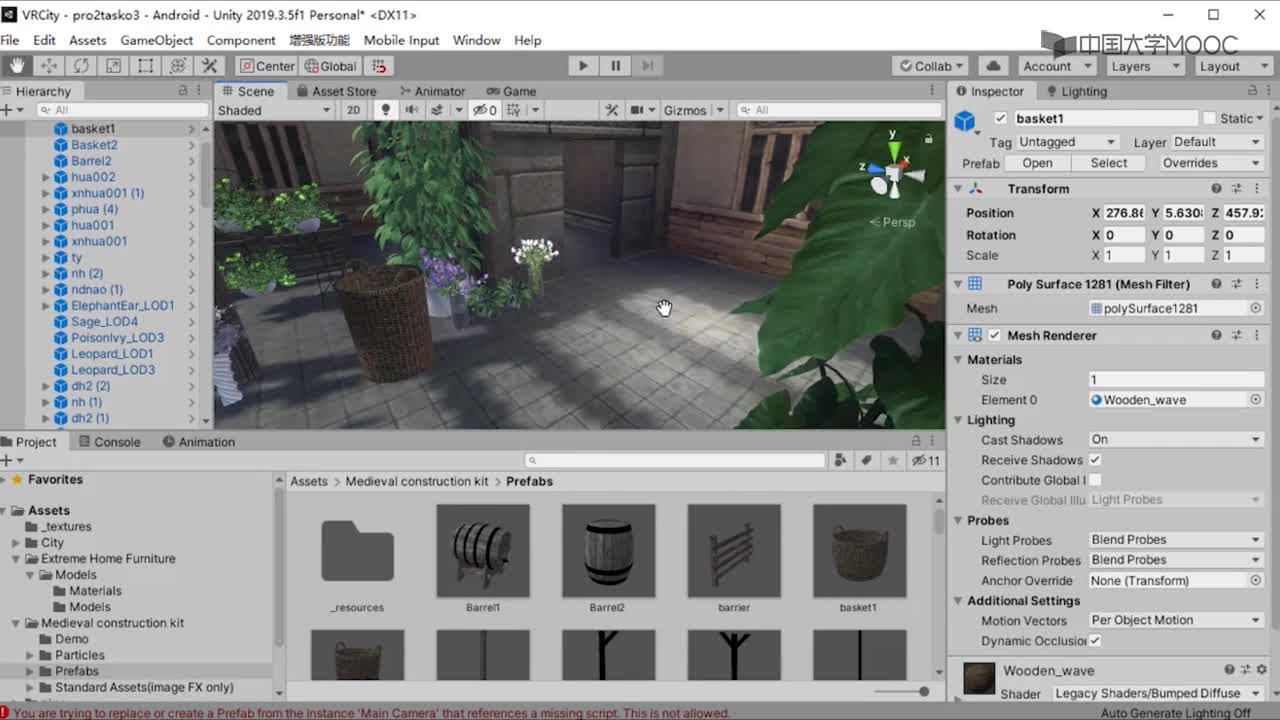Image resolution: width=1280 pixels, height=720 pixels.
Task: Toggle grid snapping icon next to Global
Action: [x=379, y=66]
